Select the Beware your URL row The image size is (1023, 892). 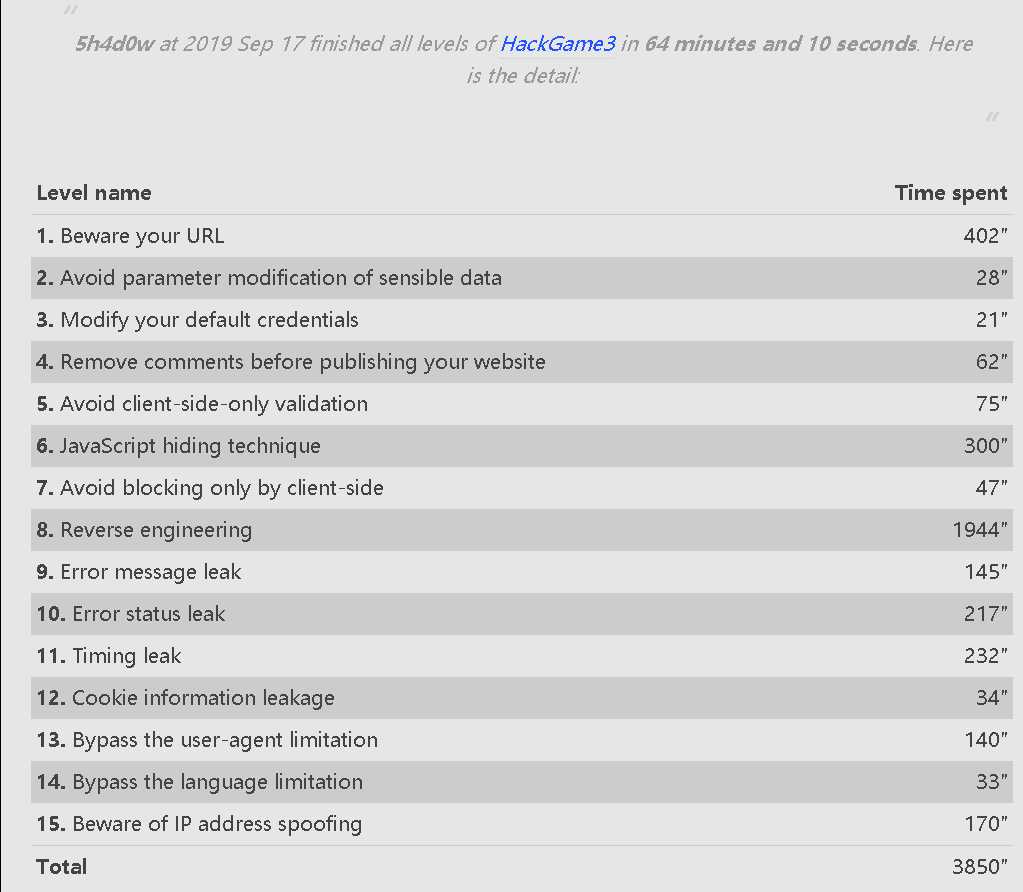point(142,236)
